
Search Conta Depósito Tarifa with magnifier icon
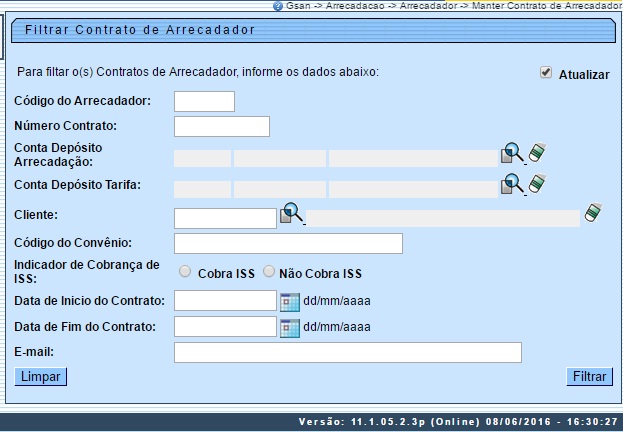click(513, 184)
